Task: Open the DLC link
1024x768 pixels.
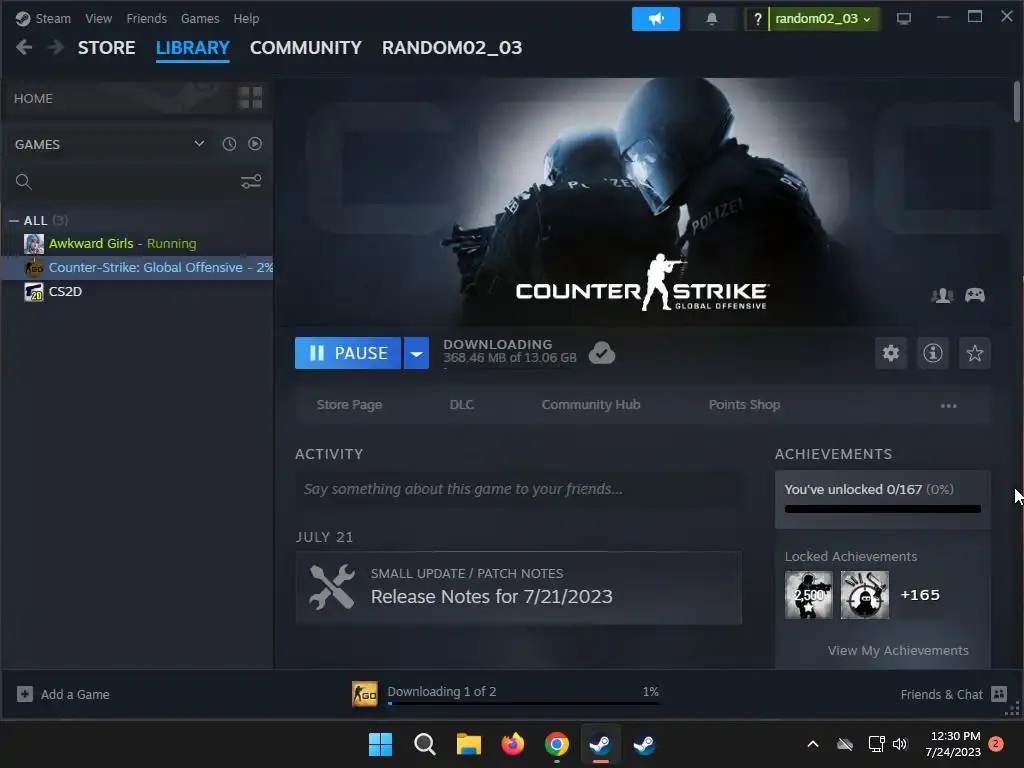Action: 462,405
